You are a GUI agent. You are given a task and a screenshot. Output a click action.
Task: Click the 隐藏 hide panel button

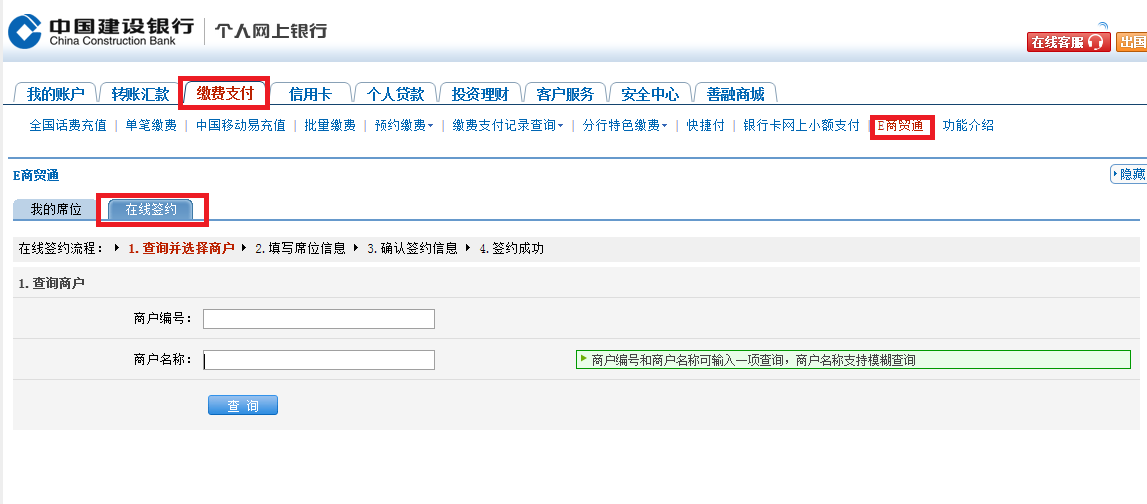tap(1128, 174)
